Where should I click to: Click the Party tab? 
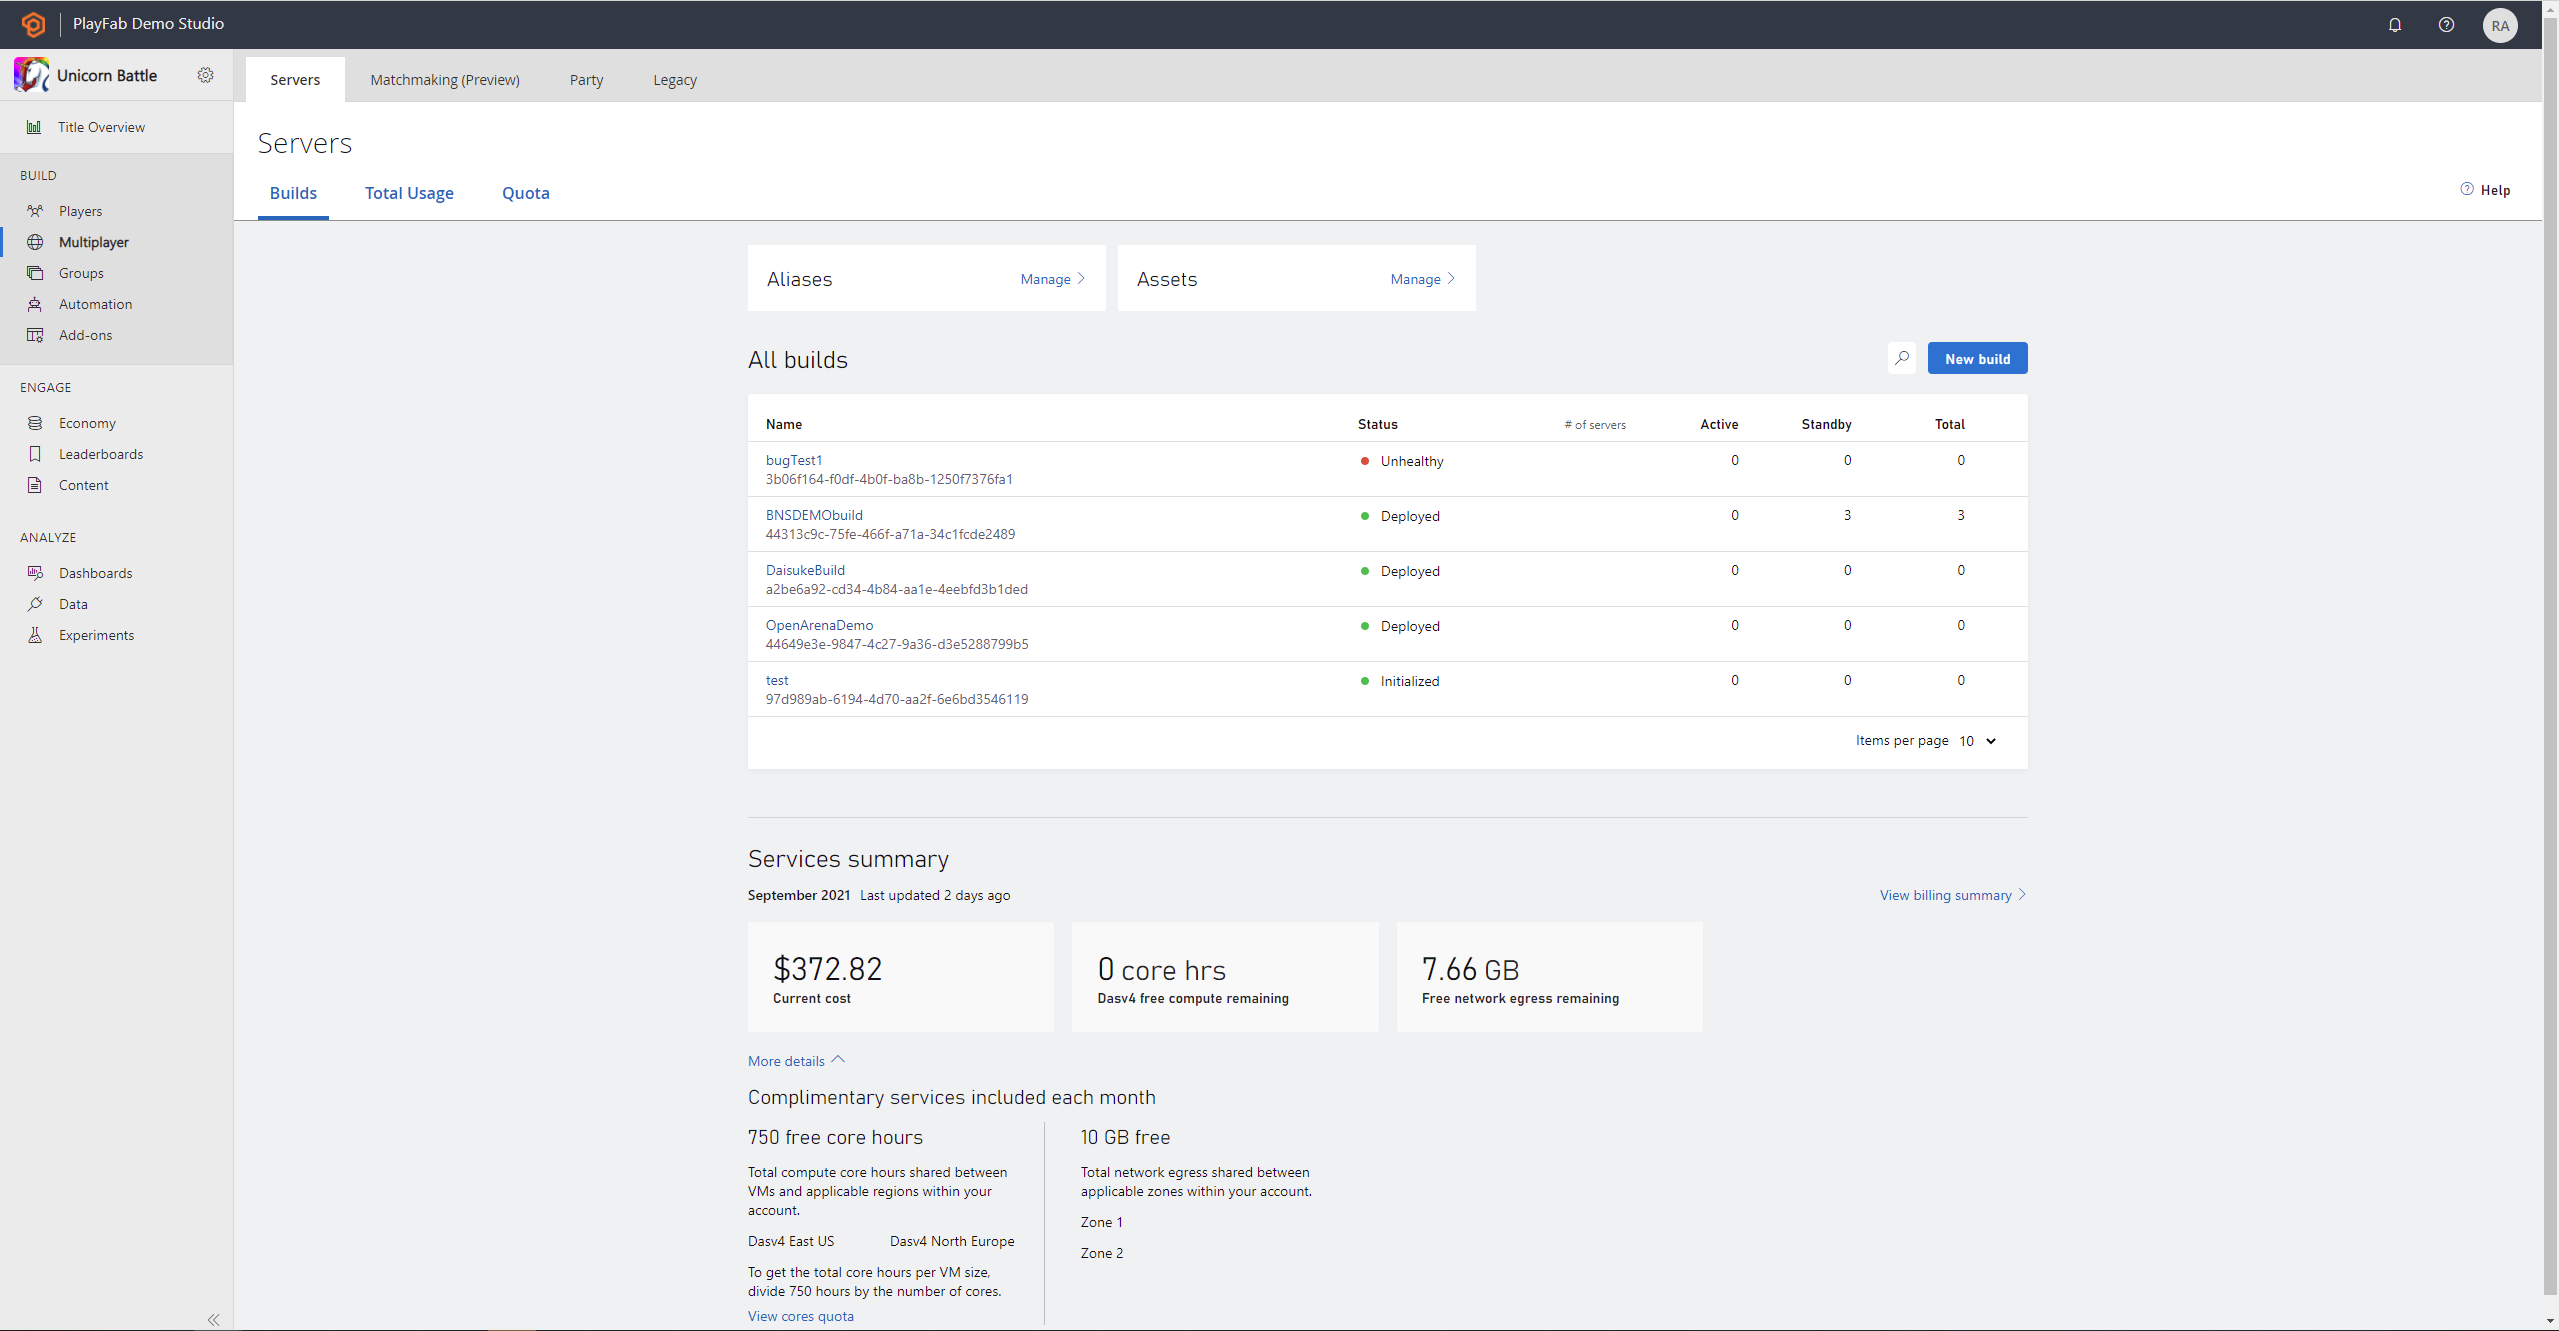pos(586,80)
